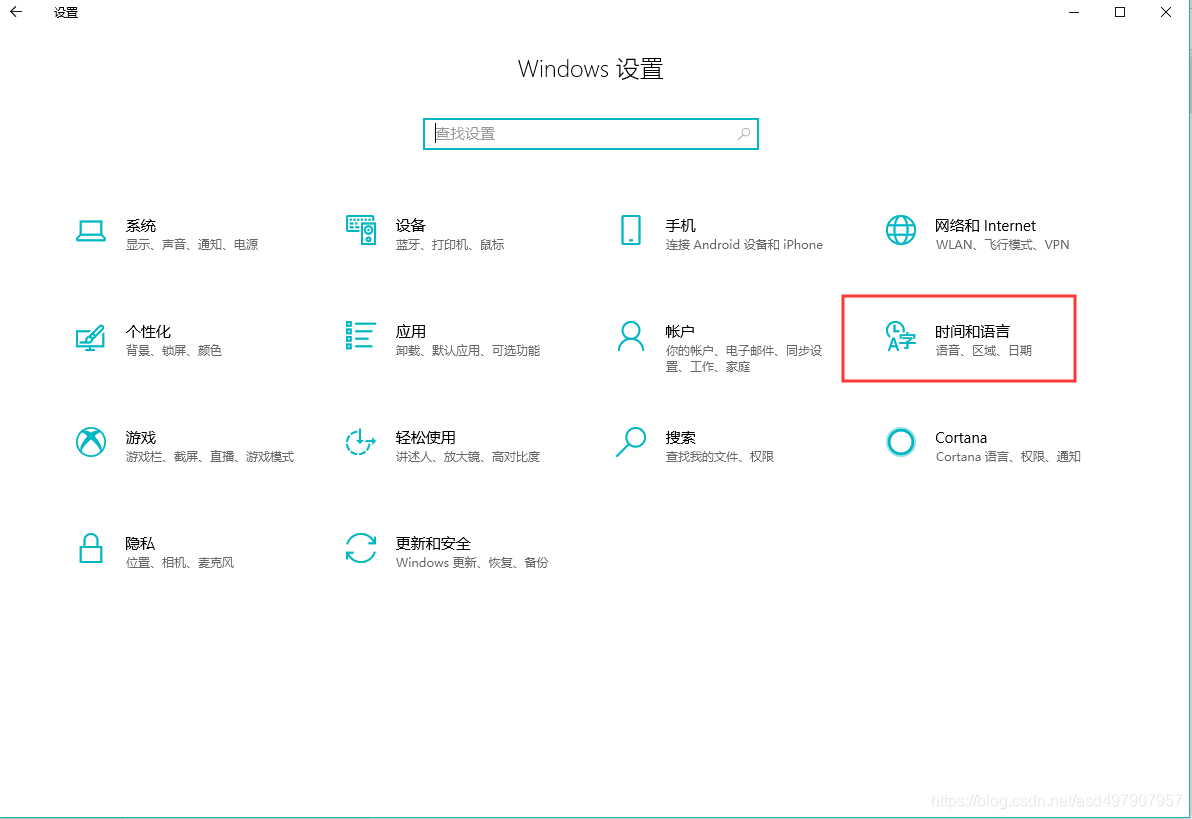
Task: Maximize the Settings window
Action: [x=1120, y=12]
